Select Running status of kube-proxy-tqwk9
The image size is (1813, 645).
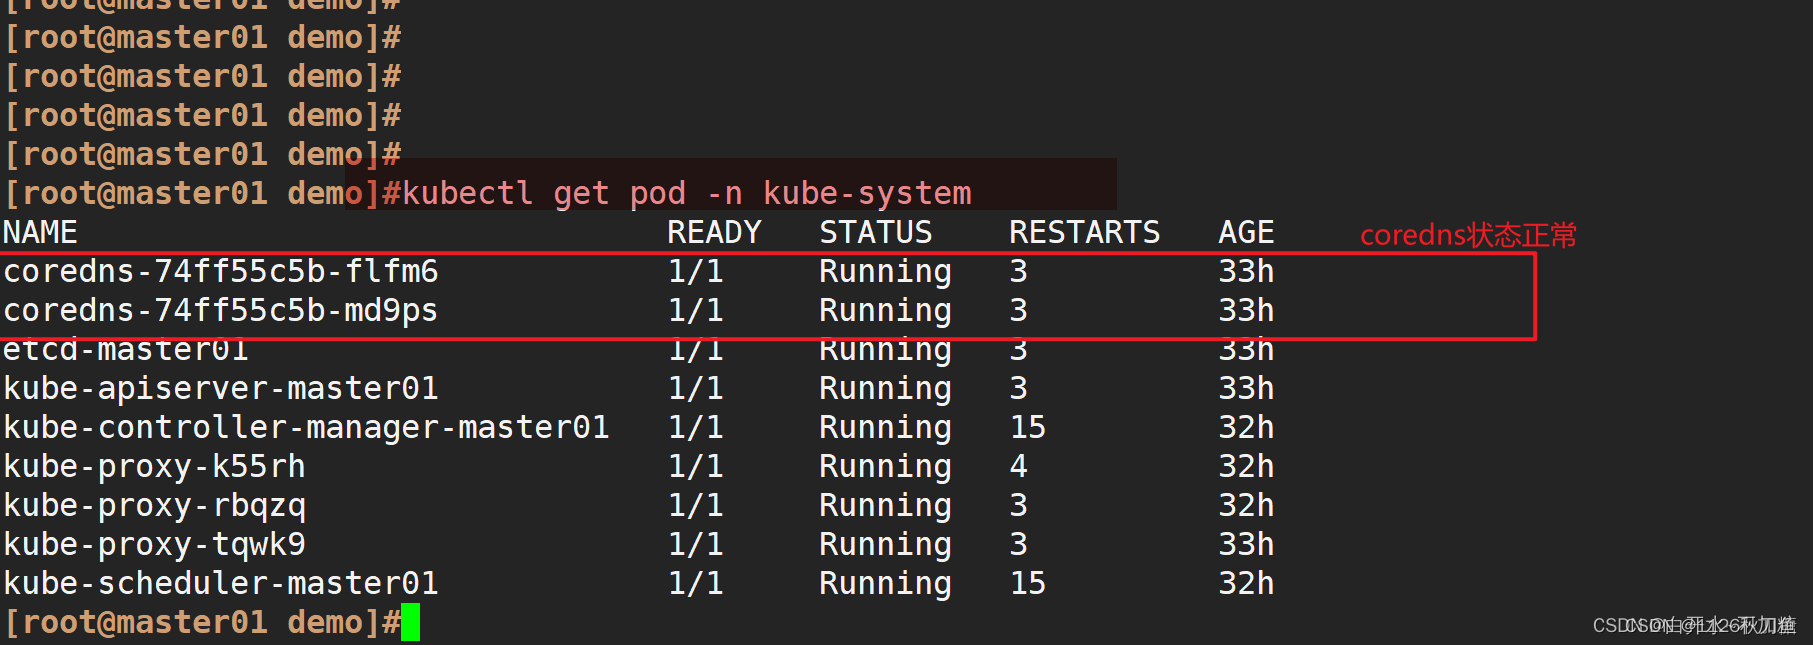(885, 545)
